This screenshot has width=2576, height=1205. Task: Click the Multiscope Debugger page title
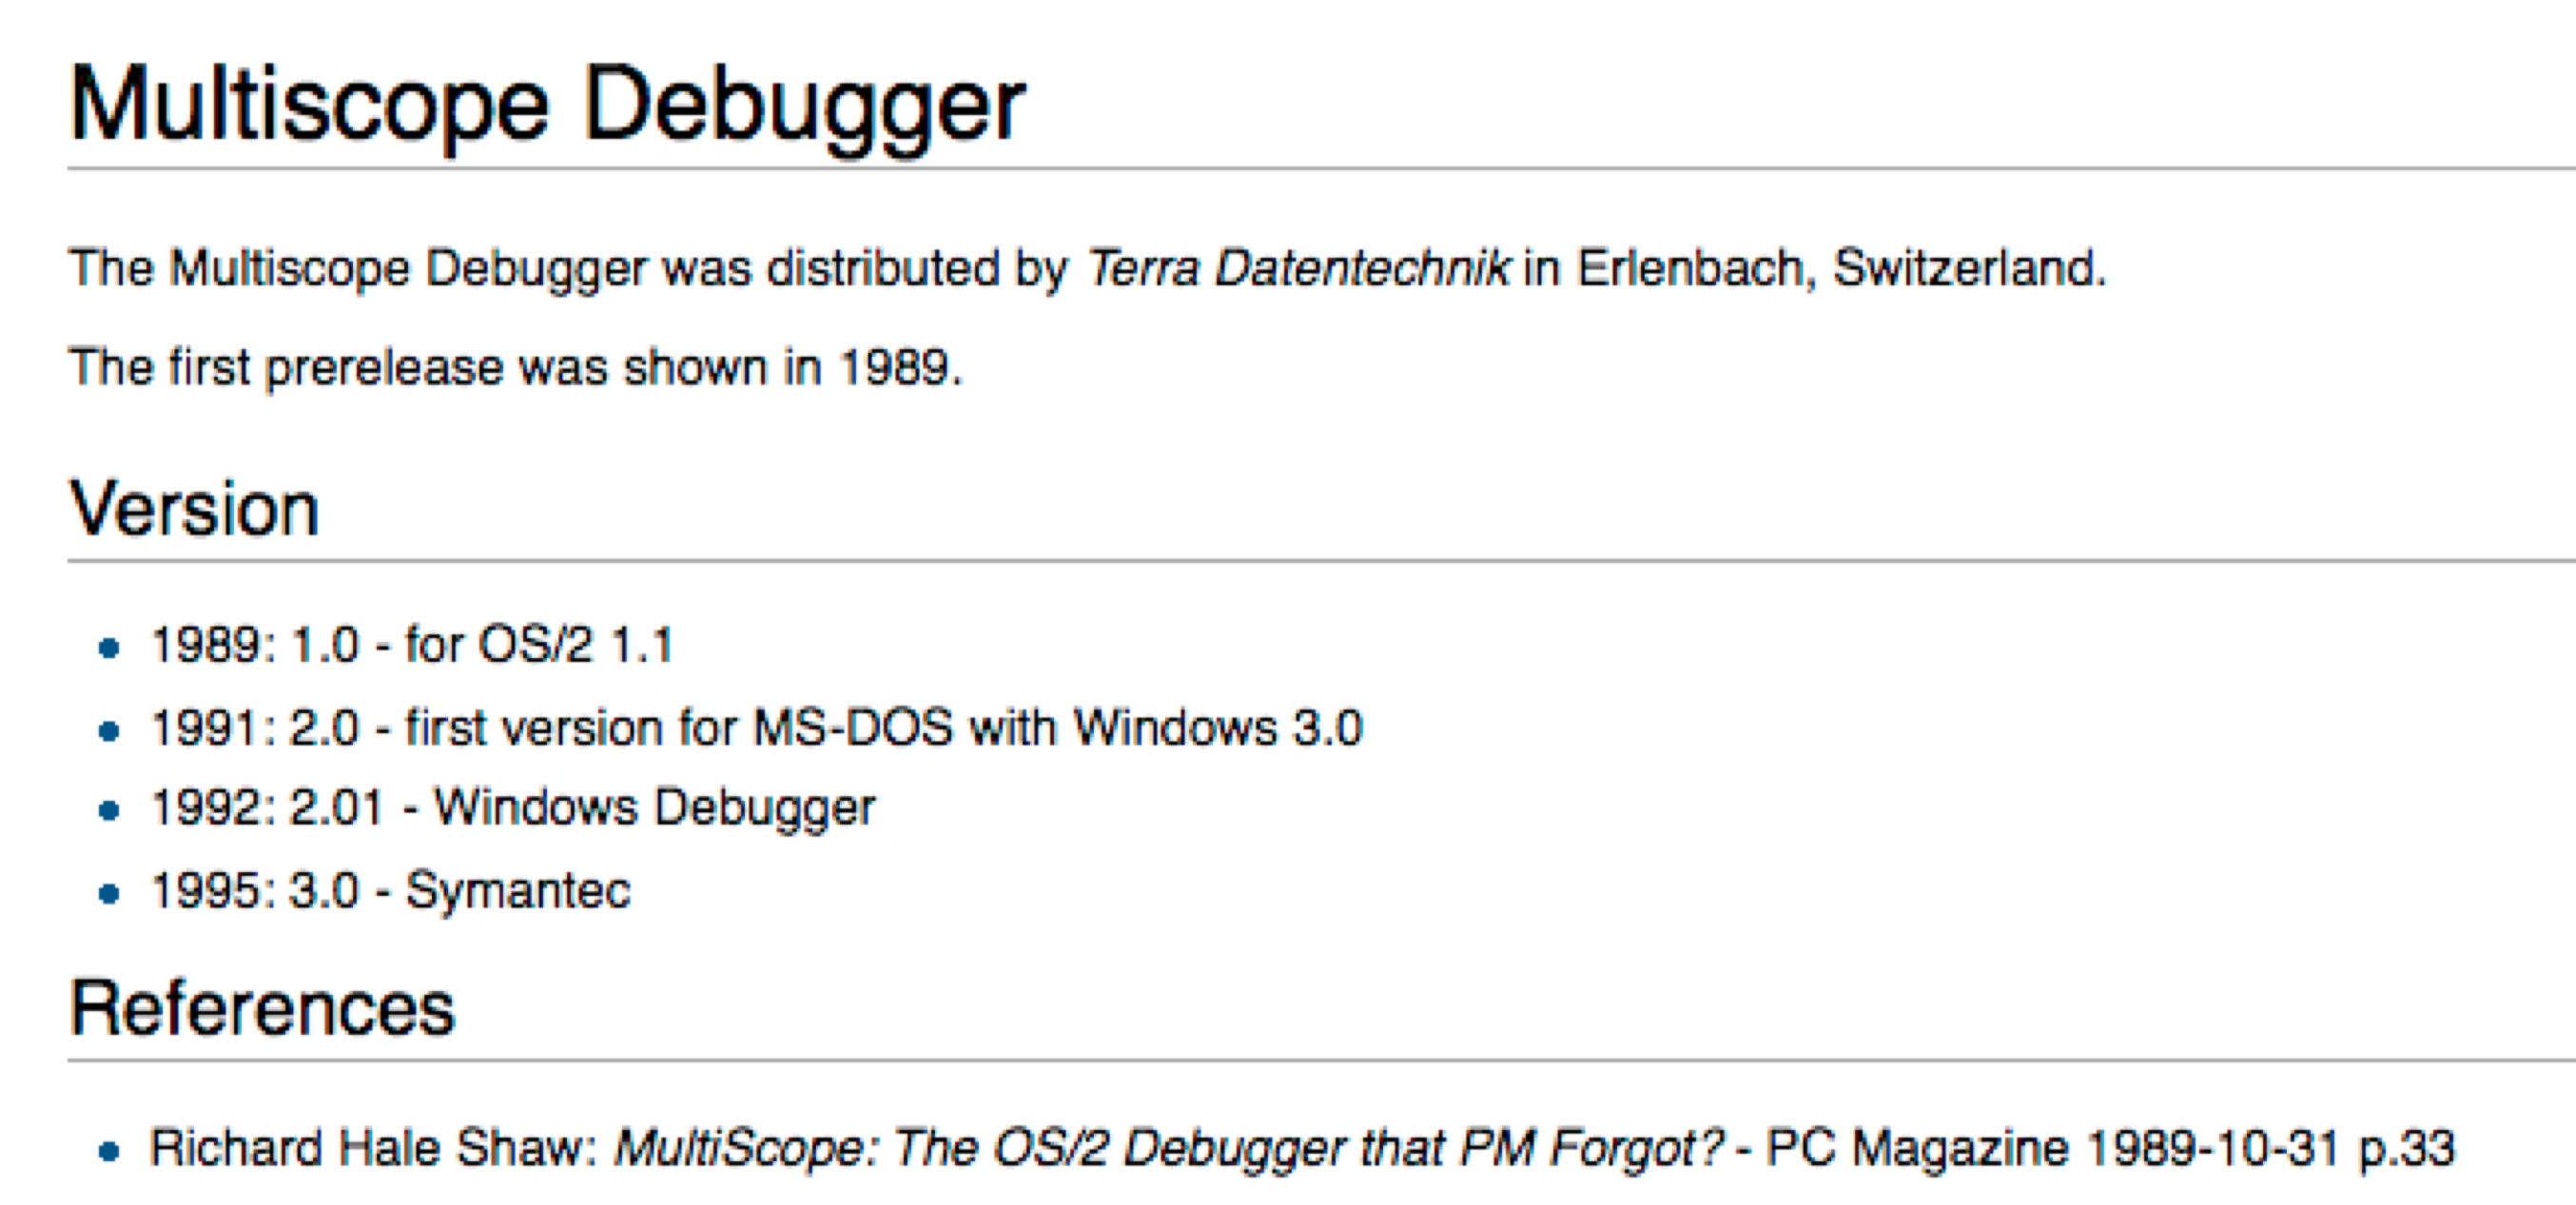[547, 105]
